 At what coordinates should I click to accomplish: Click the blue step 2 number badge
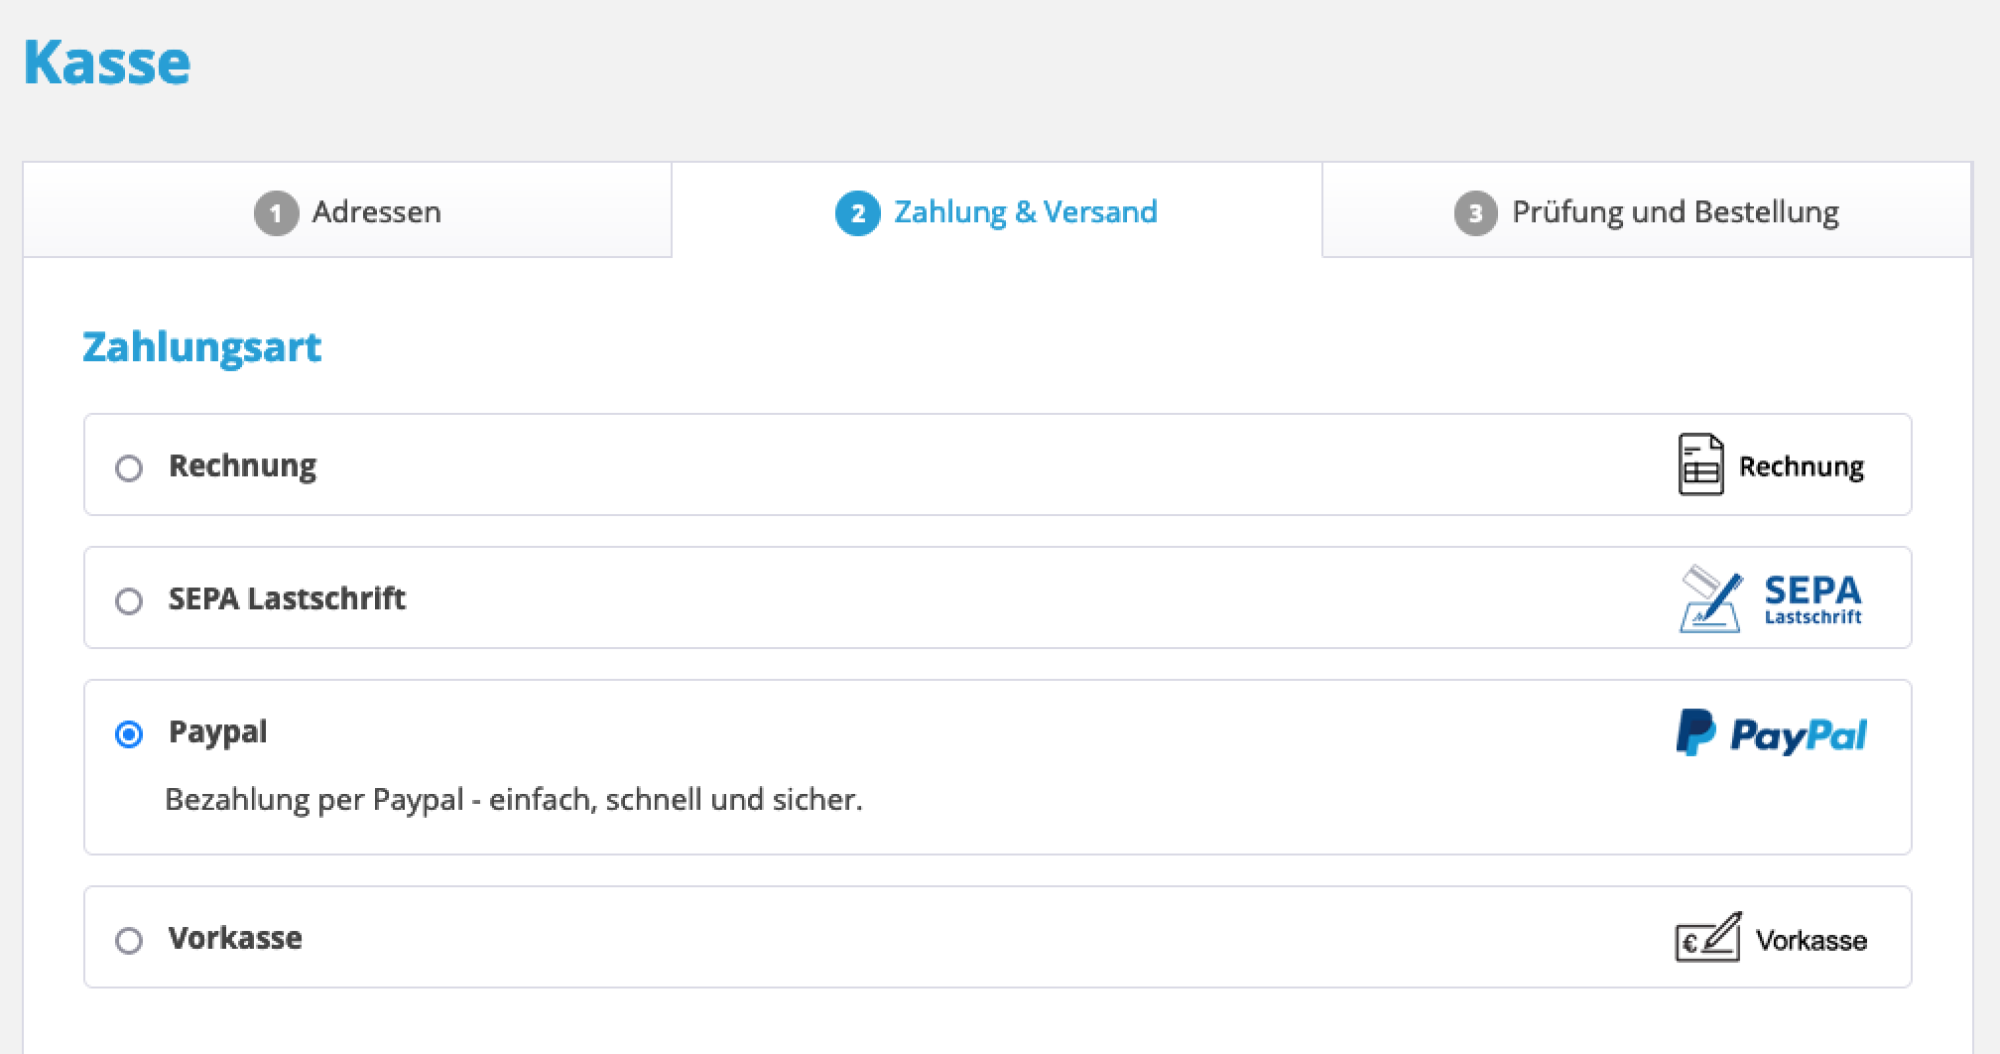[x=857, y=213]
